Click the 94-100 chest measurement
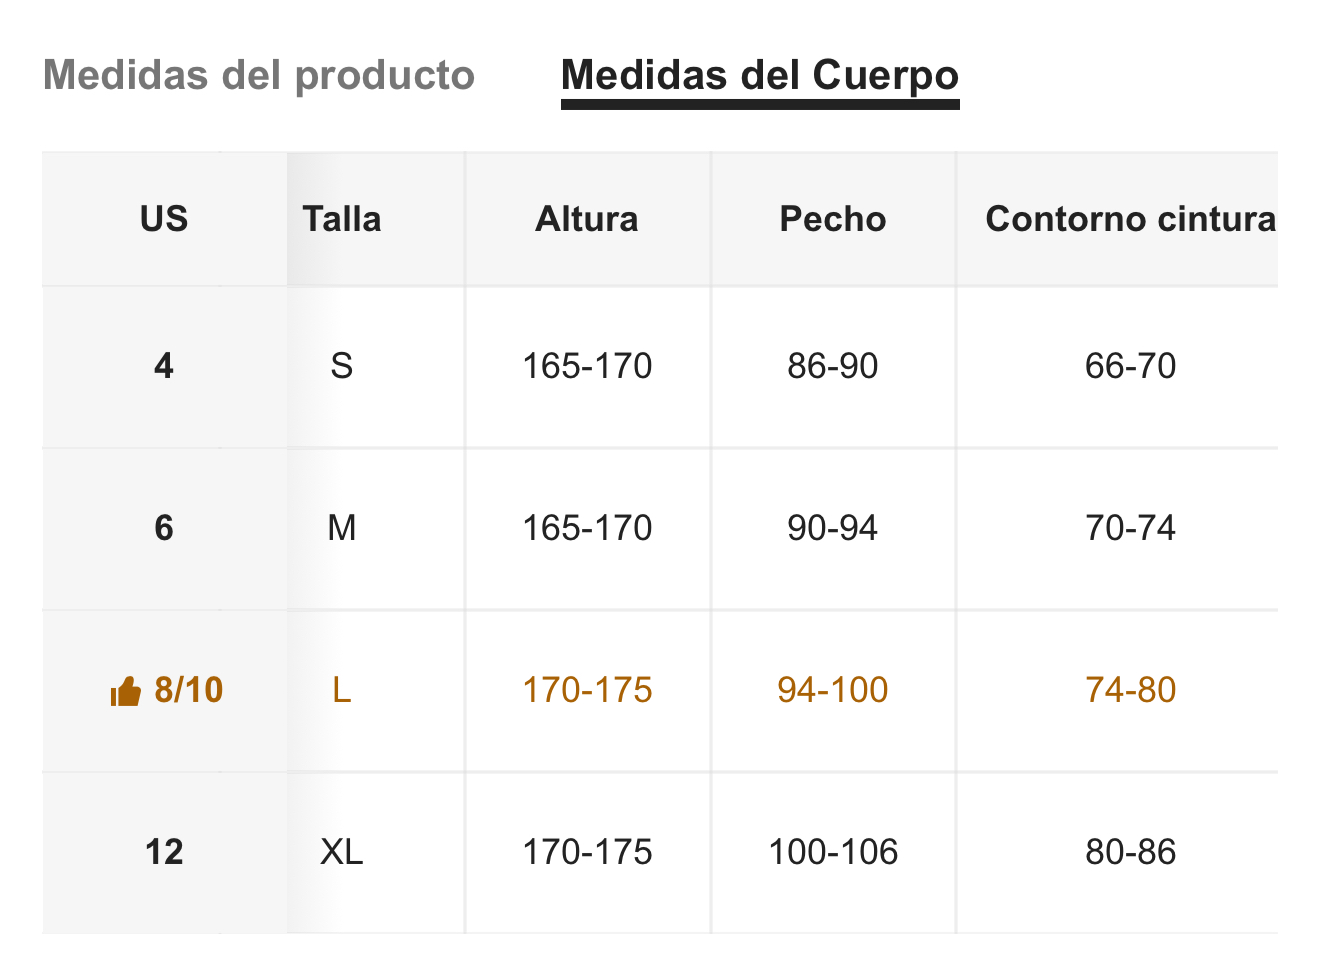This screenshot has width=1320, height=962. click(x=833, y=691)
